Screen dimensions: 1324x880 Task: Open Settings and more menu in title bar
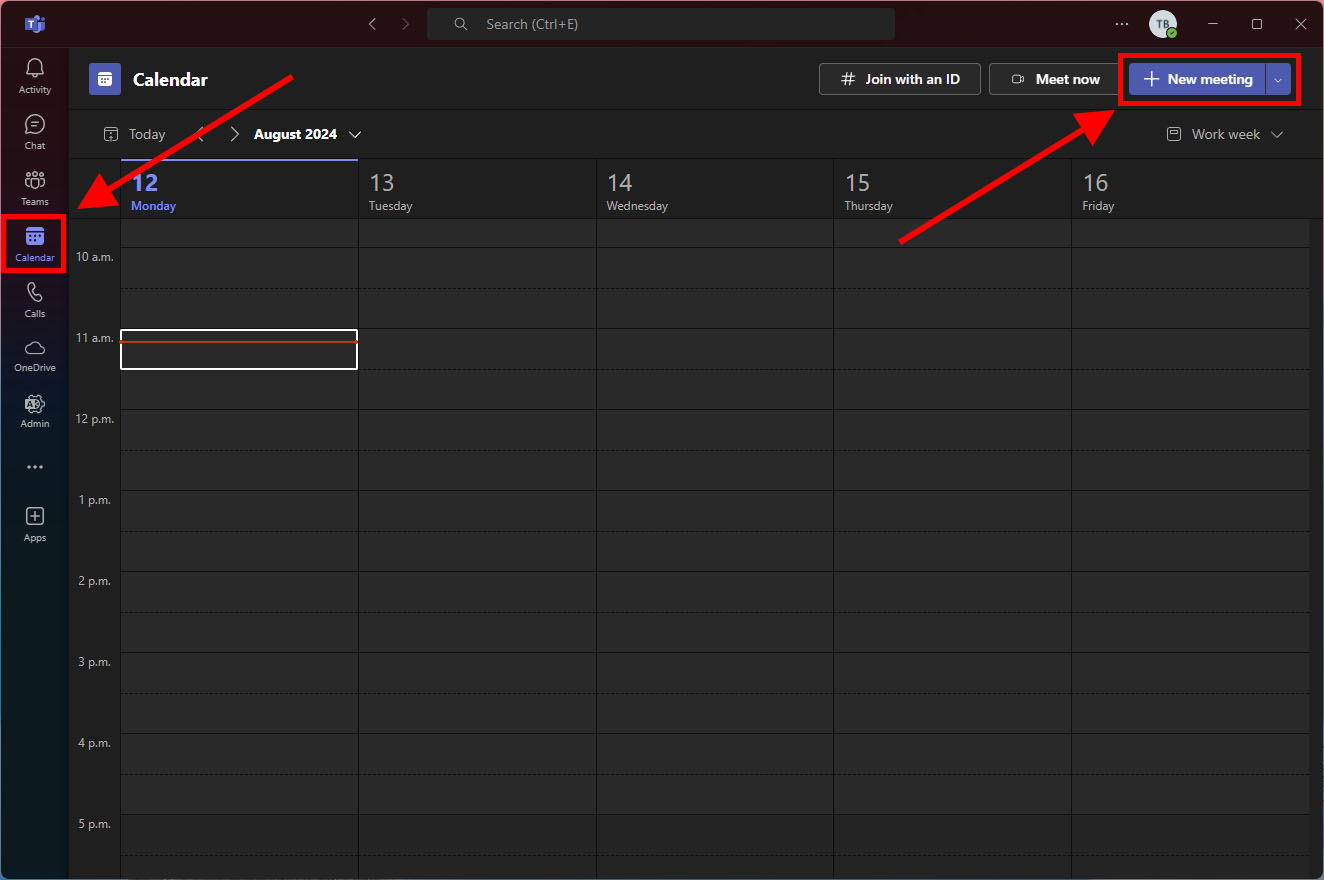coord(1122,24)
